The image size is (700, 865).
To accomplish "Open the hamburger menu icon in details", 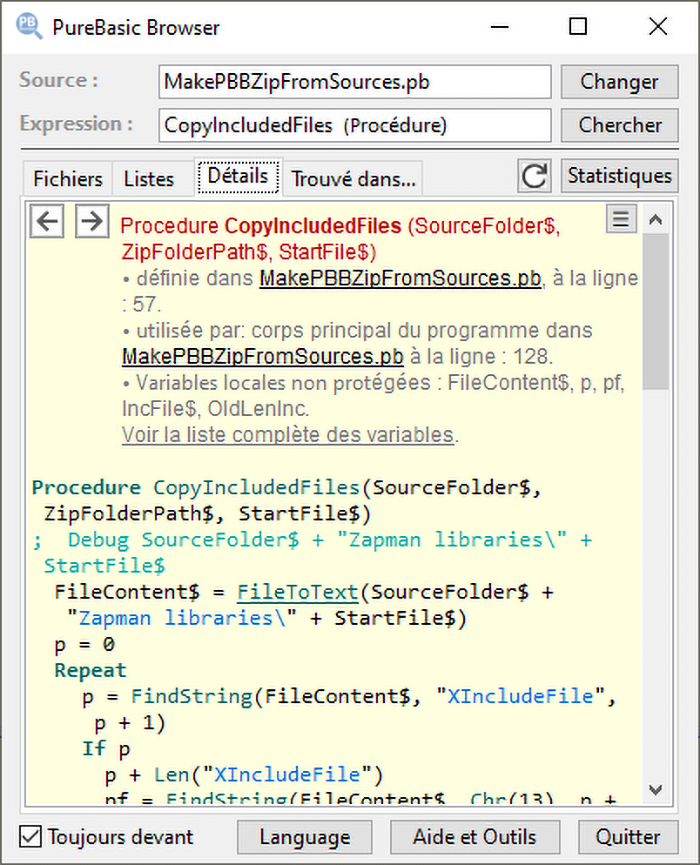I will tap(621, 219).
